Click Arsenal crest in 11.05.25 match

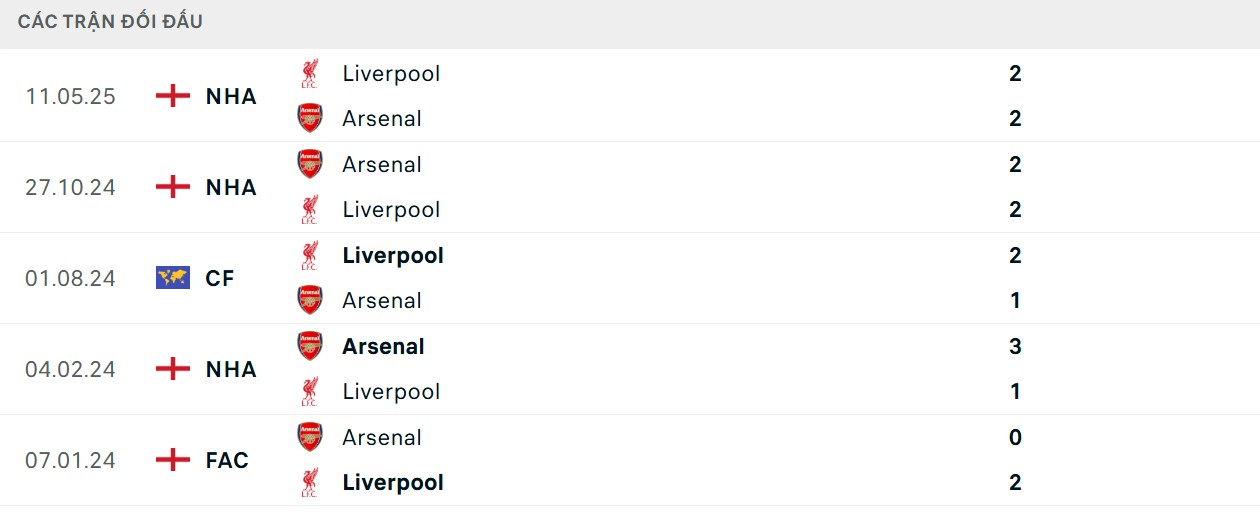tap(310, 118)
